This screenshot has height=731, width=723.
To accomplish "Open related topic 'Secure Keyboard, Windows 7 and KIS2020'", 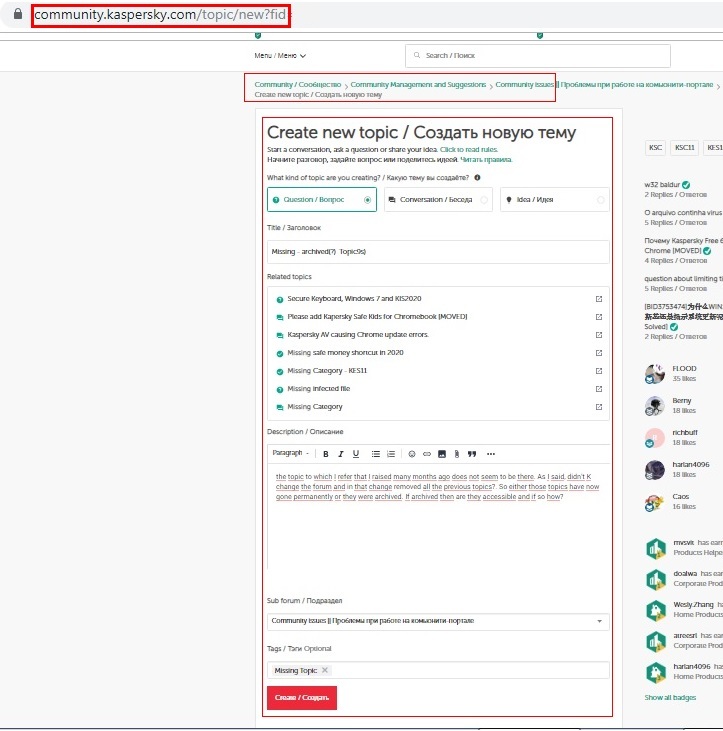I will click(x=354, y=299).
